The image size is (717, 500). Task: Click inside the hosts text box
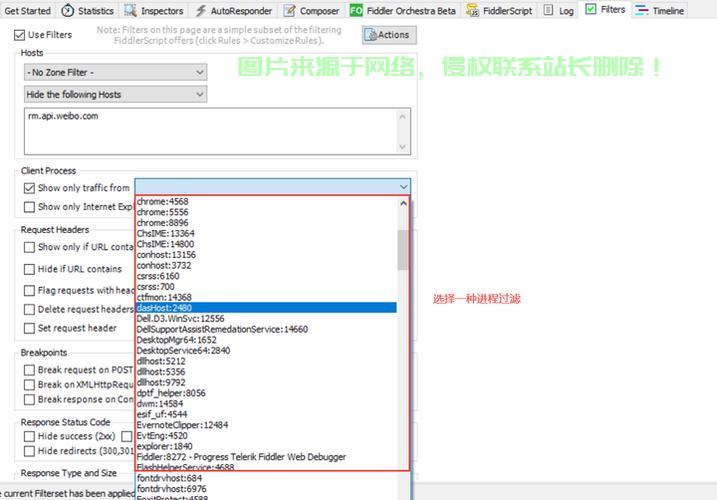[217, 131]
